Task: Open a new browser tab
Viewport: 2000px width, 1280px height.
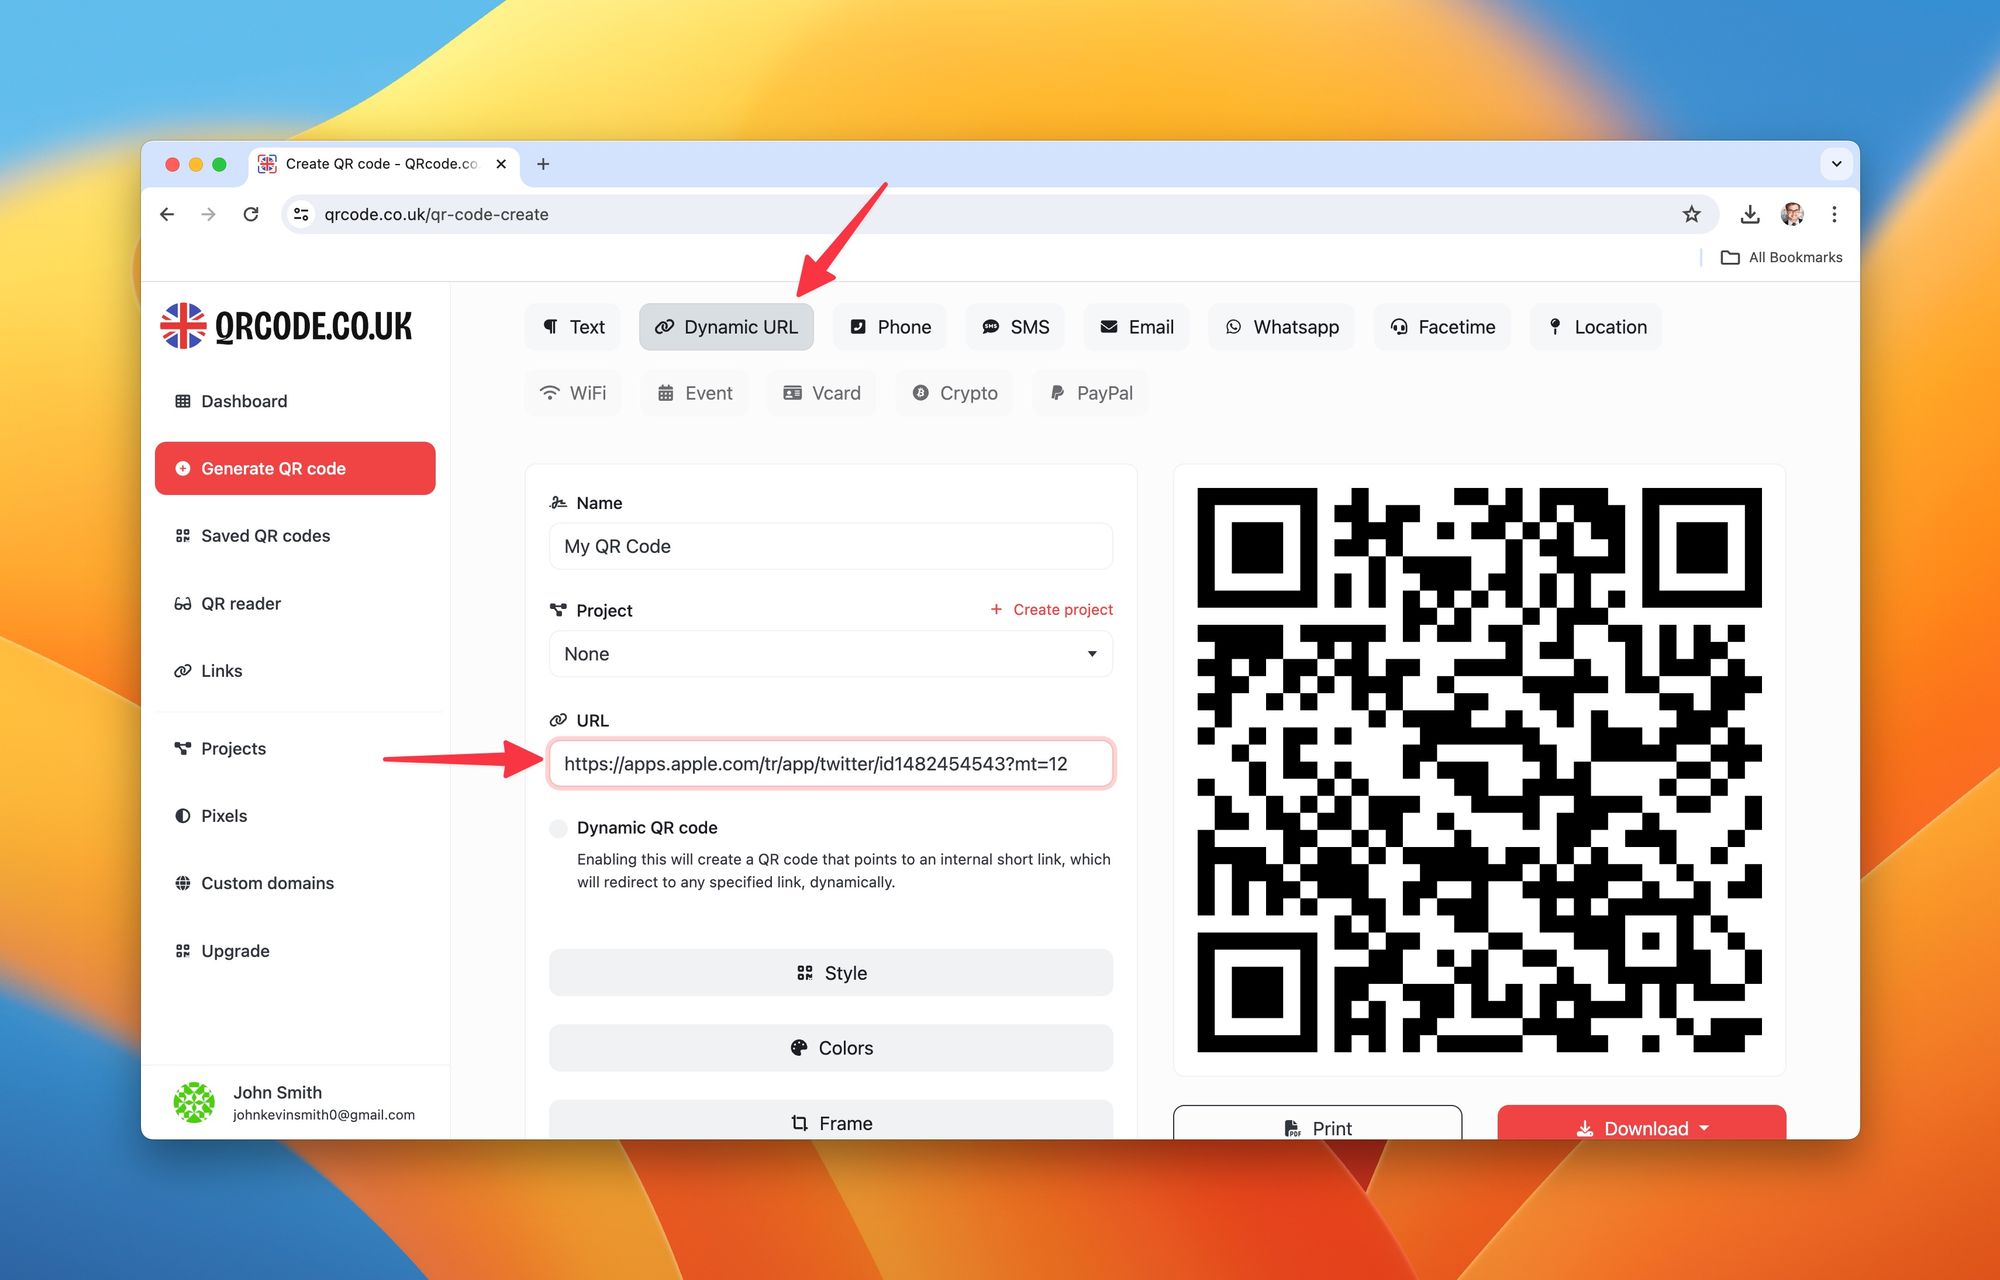Action: click(x=543, y=164)
